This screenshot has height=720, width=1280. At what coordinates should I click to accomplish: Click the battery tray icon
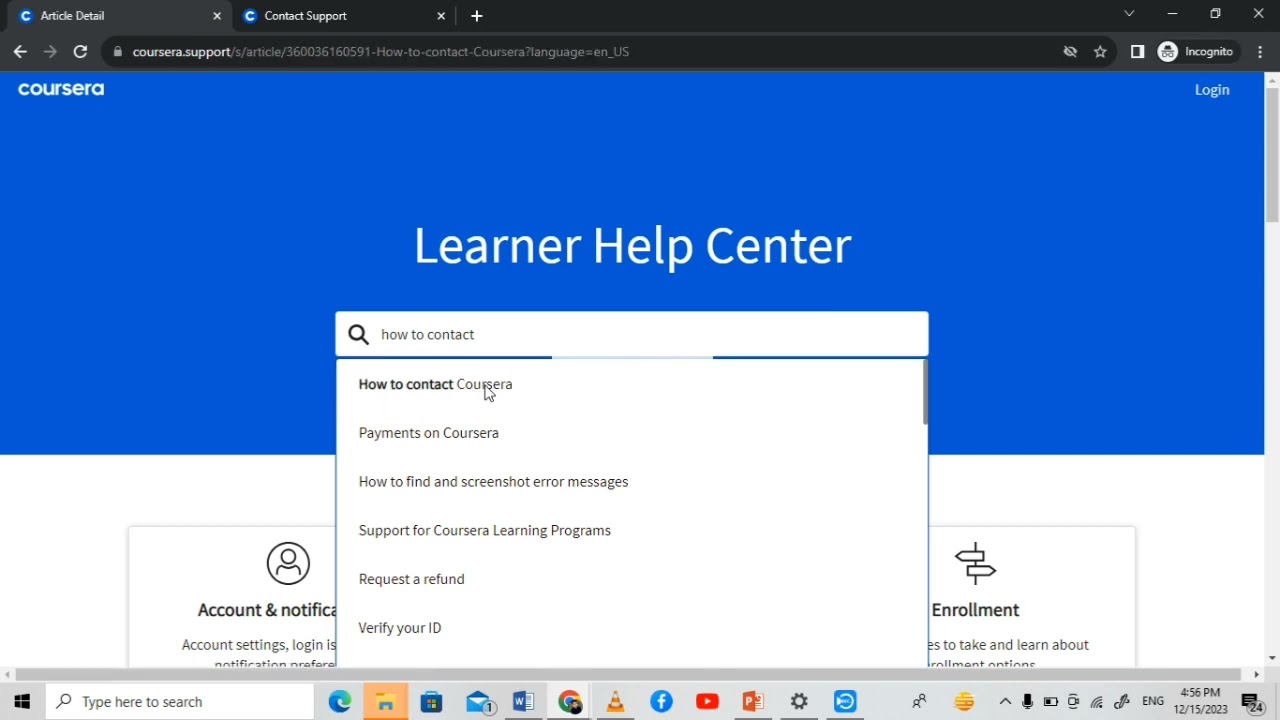pos(1051,702)
